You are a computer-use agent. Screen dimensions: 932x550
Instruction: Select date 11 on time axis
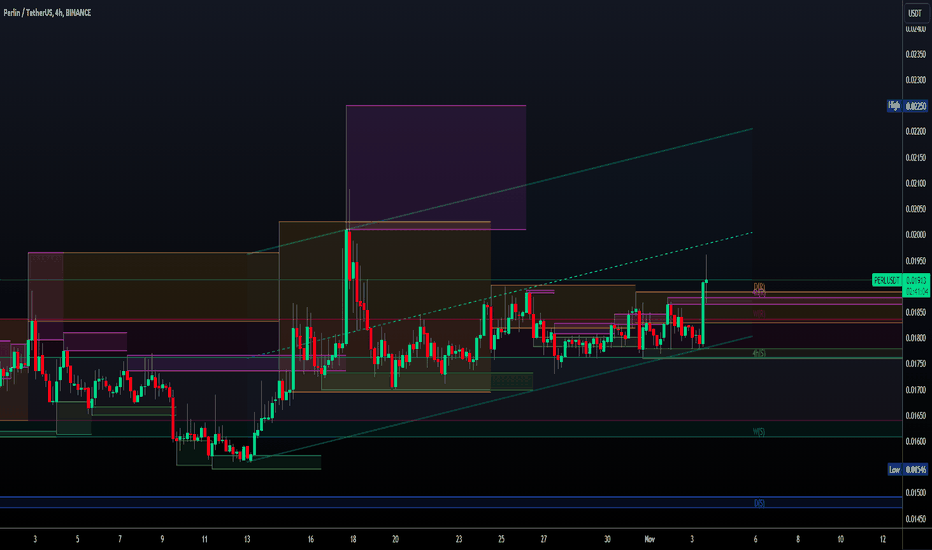204,539
